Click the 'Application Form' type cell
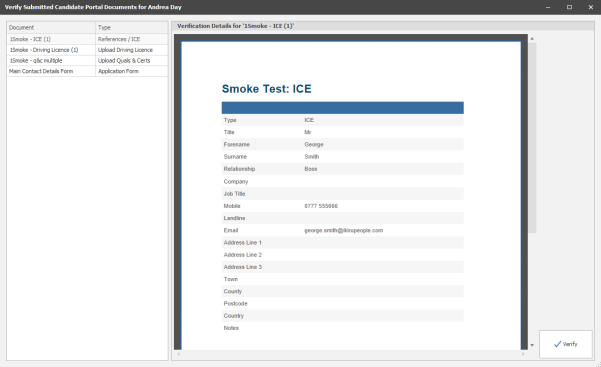601x367 pixels. 131,71
